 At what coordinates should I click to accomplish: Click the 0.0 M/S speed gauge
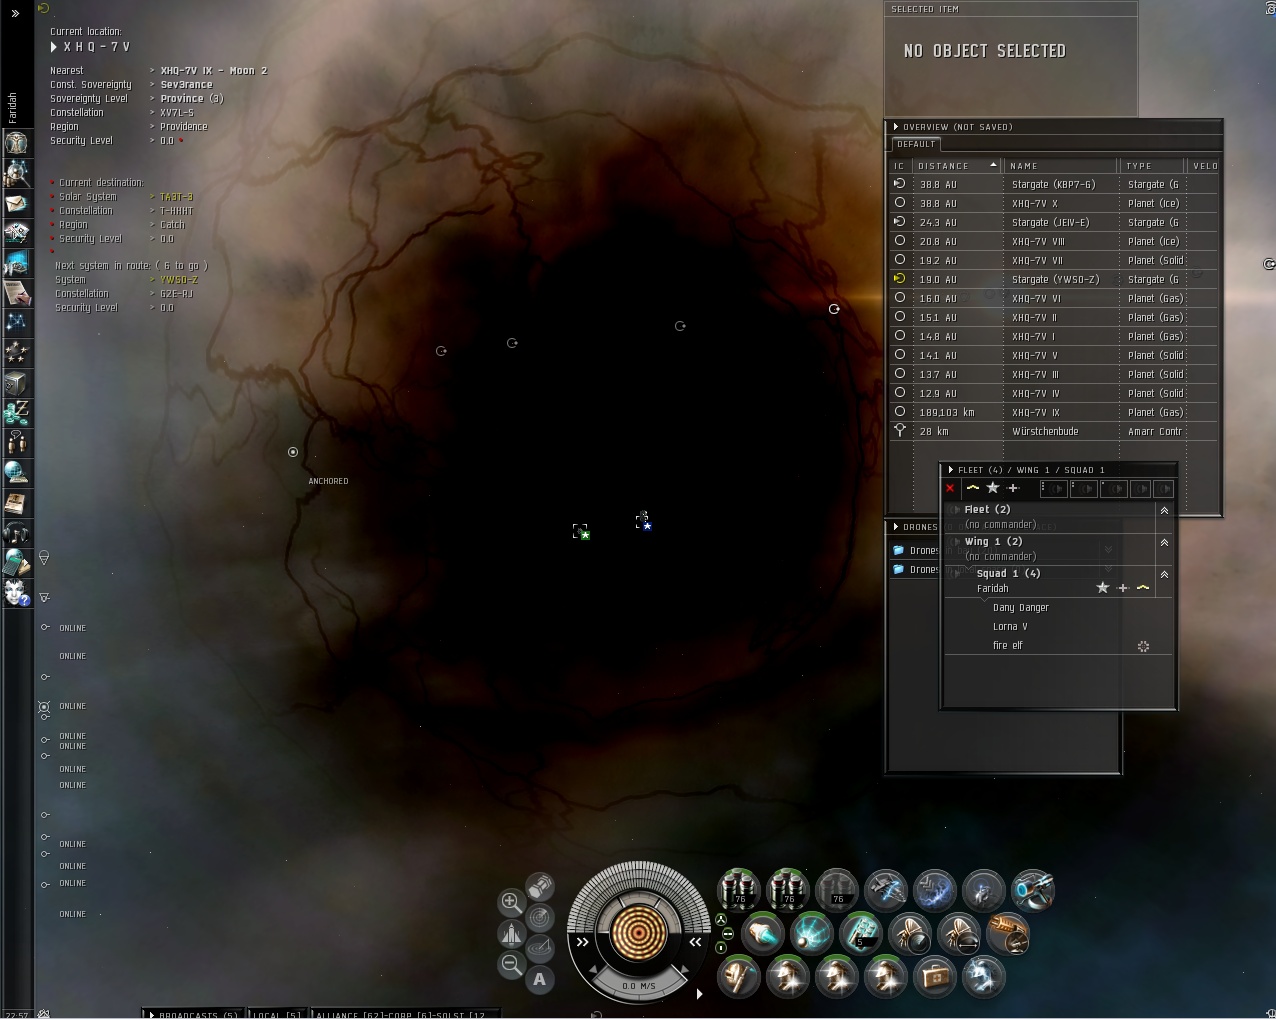(x=639, y=985)
